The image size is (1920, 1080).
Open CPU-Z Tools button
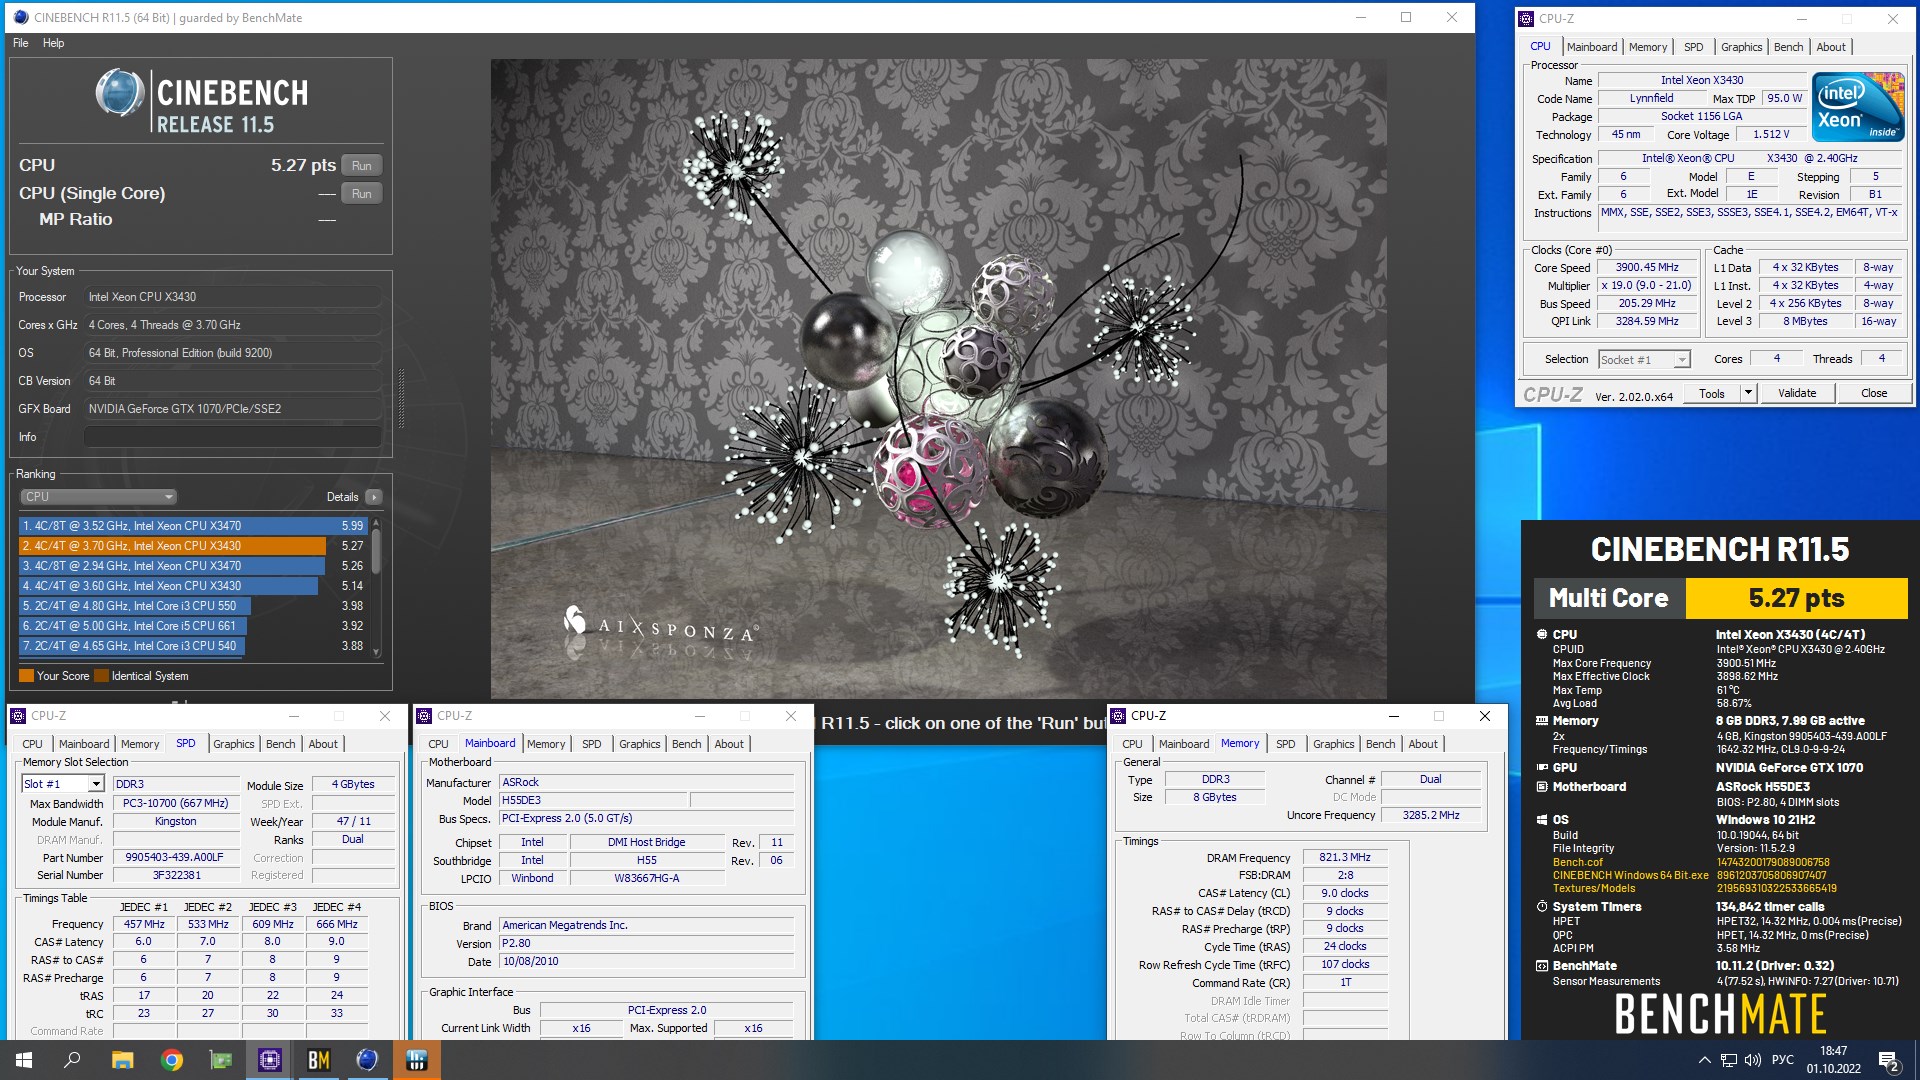click(x=1712, y=394)
